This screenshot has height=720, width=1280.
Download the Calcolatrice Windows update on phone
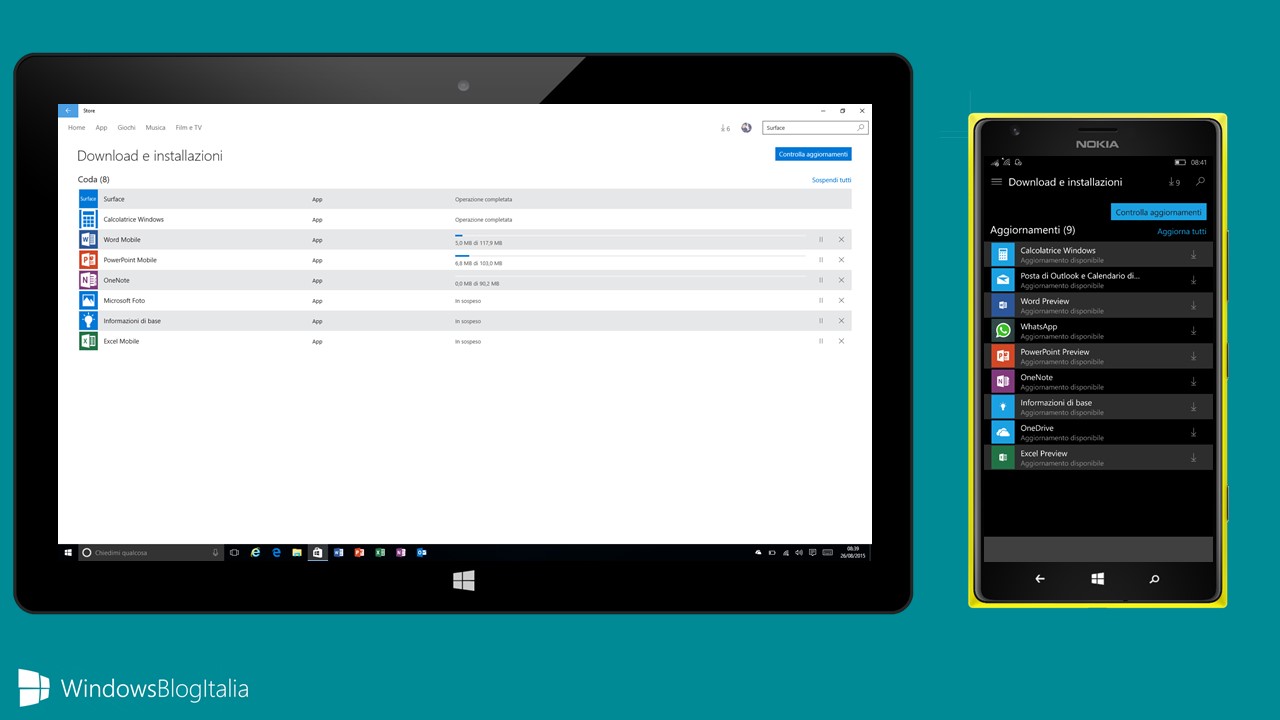pyautogui.click(x=1193, y=255)
